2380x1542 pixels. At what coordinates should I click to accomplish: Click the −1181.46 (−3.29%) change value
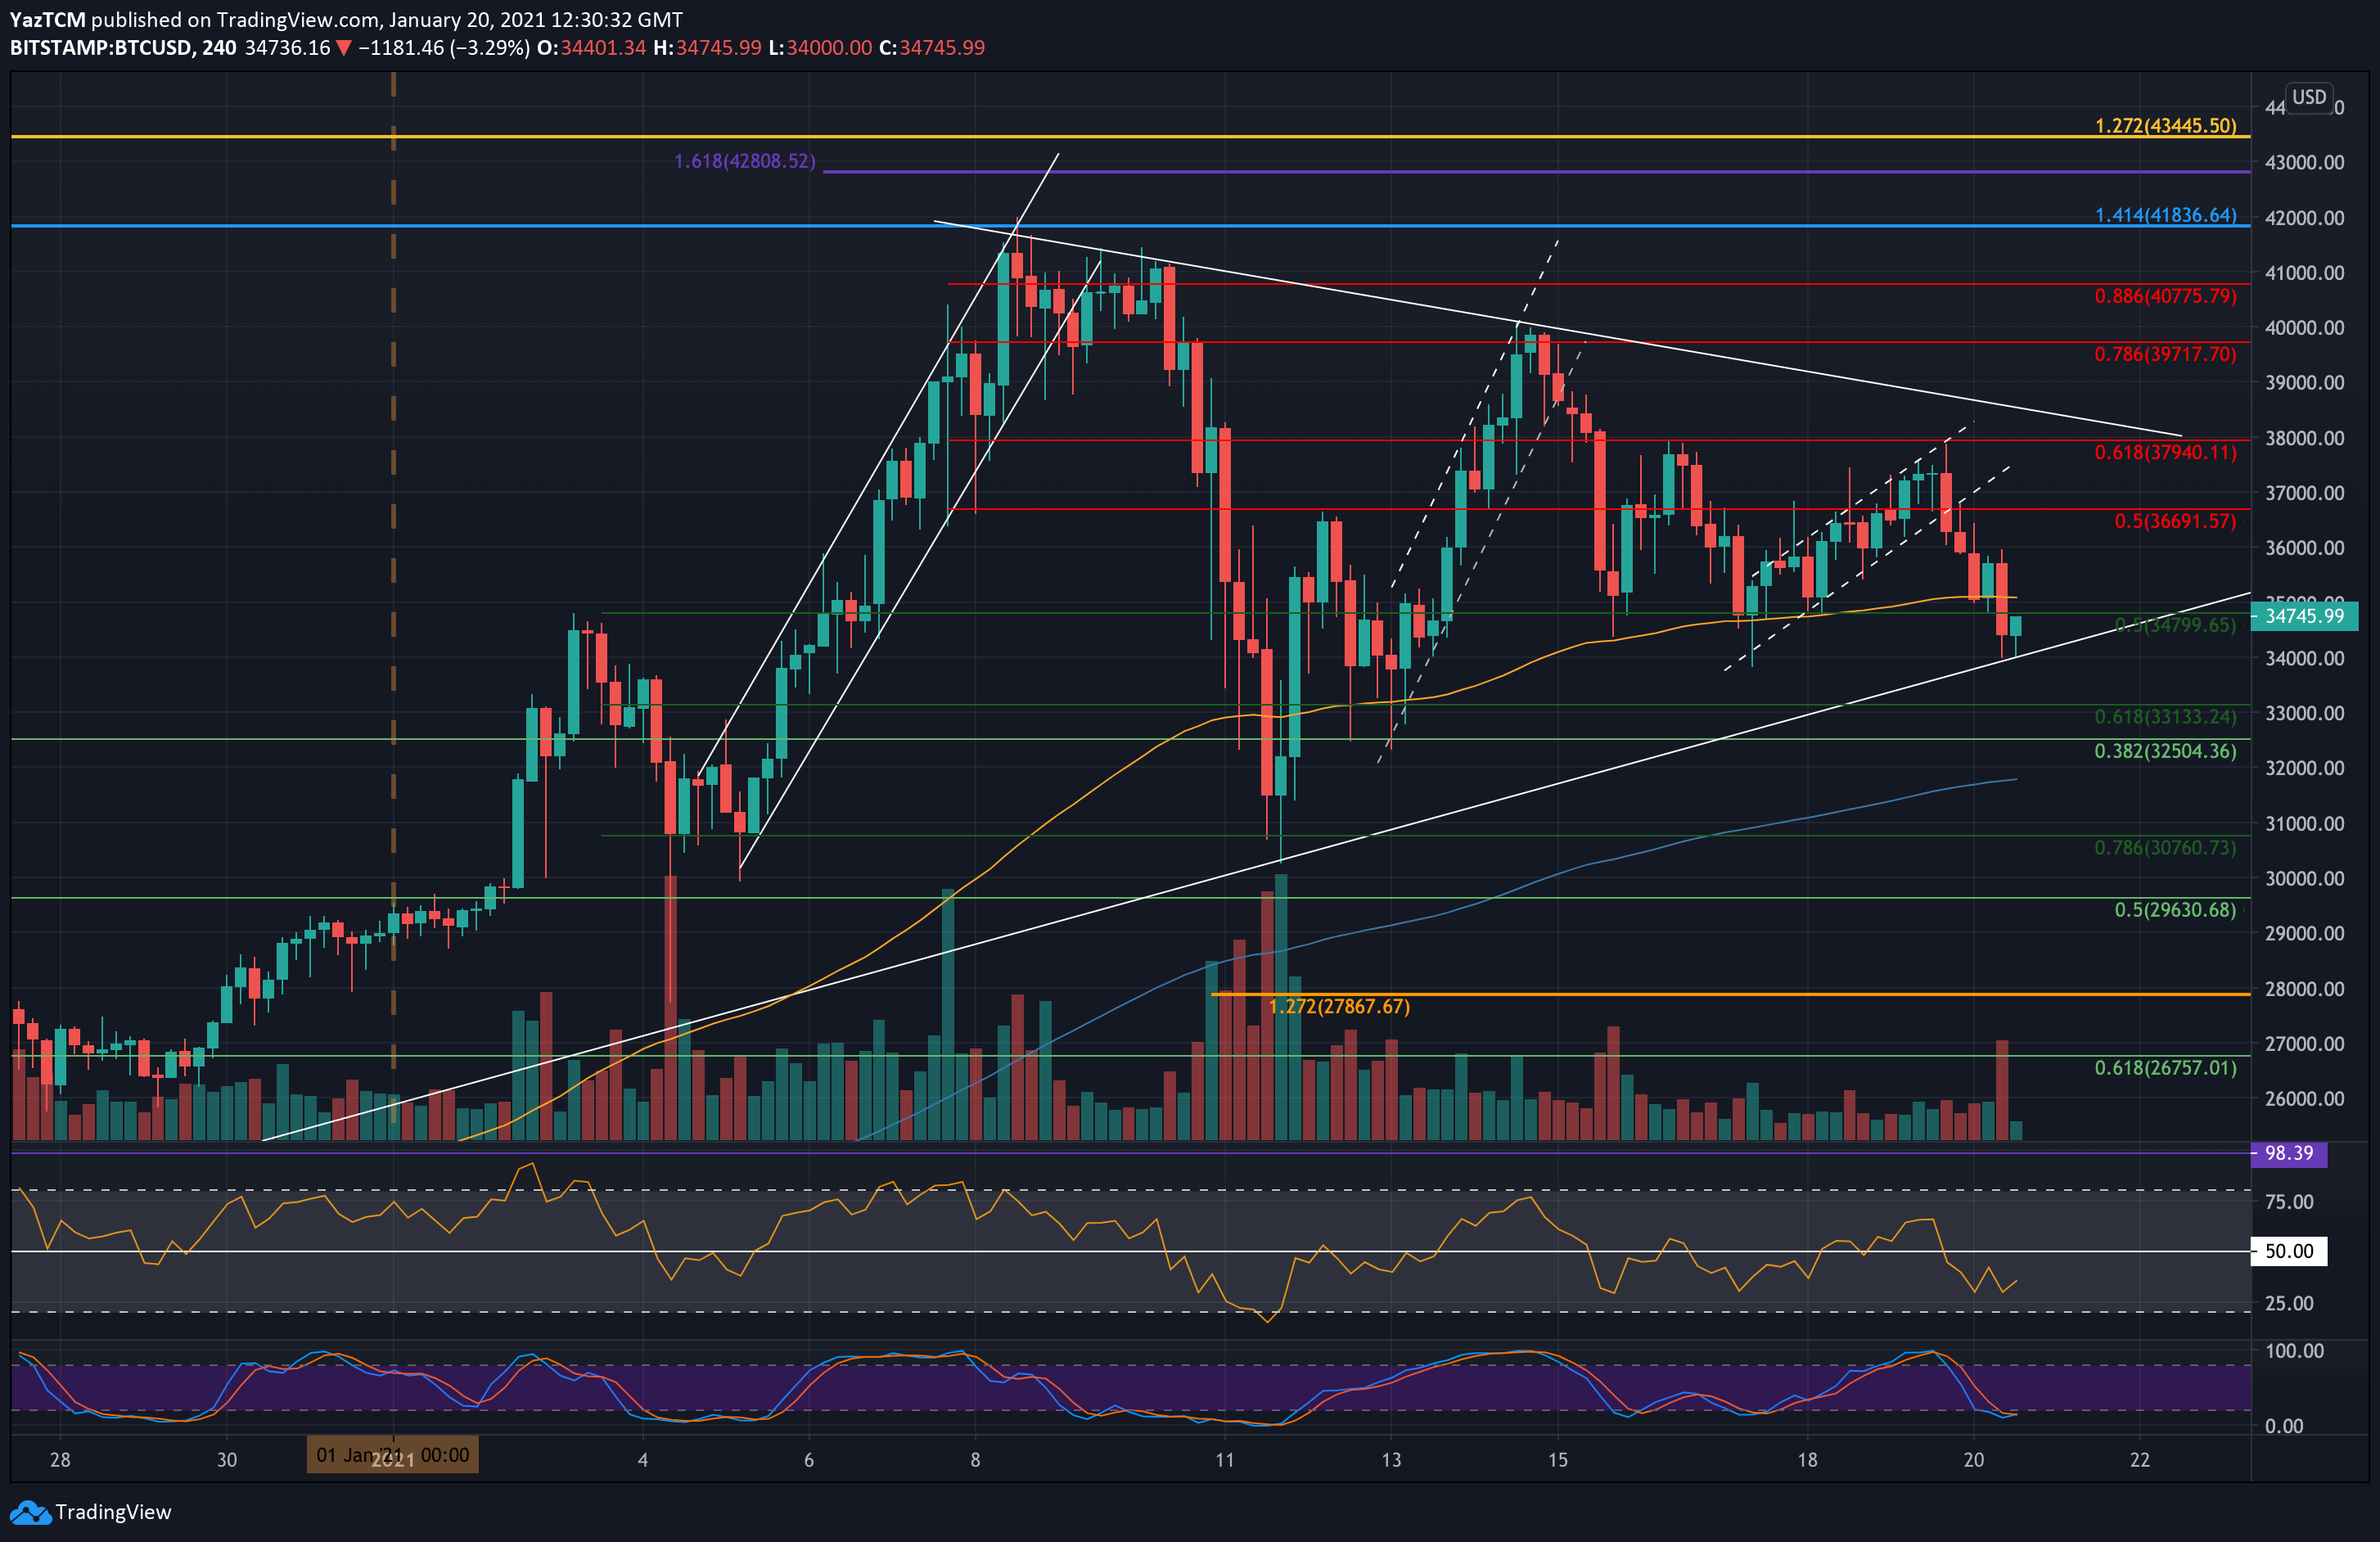click(444, 48)
